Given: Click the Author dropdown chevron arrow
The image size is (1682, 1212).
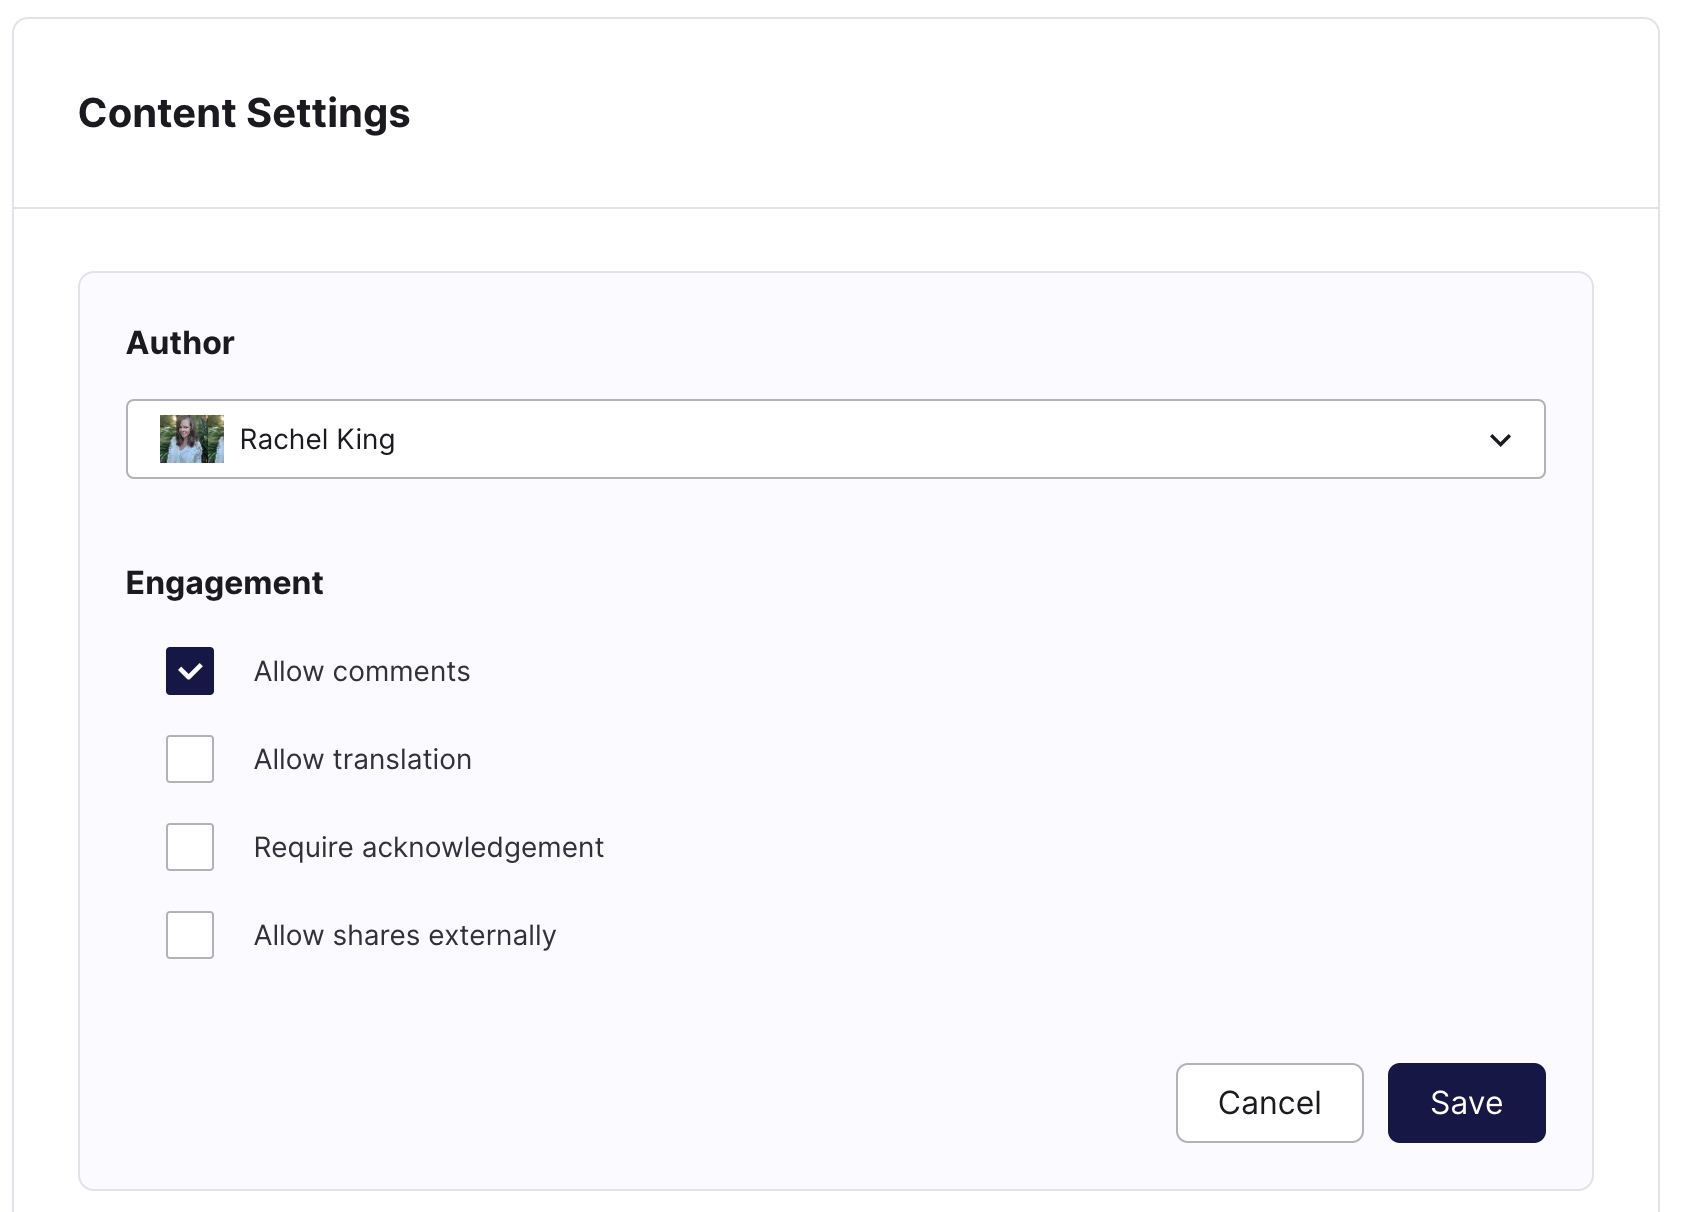Looking at the screenshot, I should [1500, 440].
